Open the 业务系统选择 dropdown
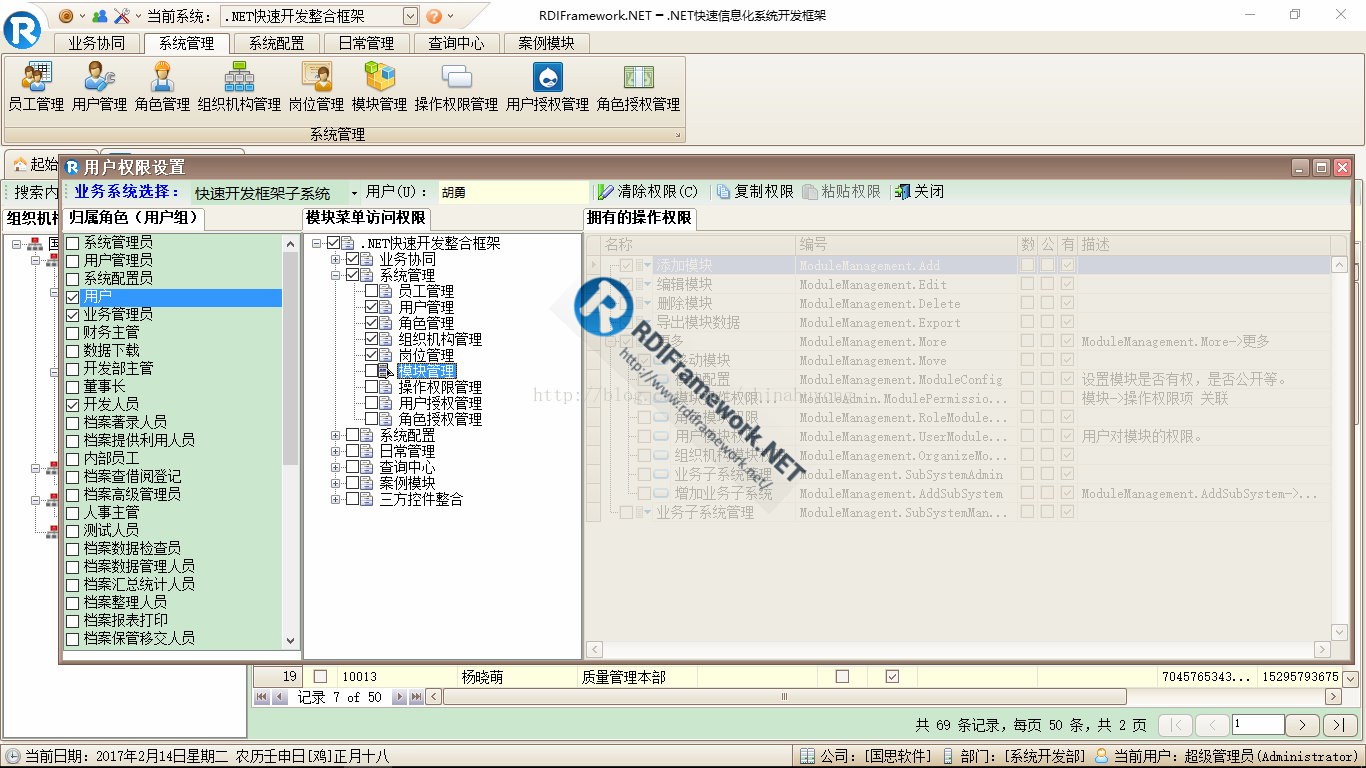 [x=354, y=193]
